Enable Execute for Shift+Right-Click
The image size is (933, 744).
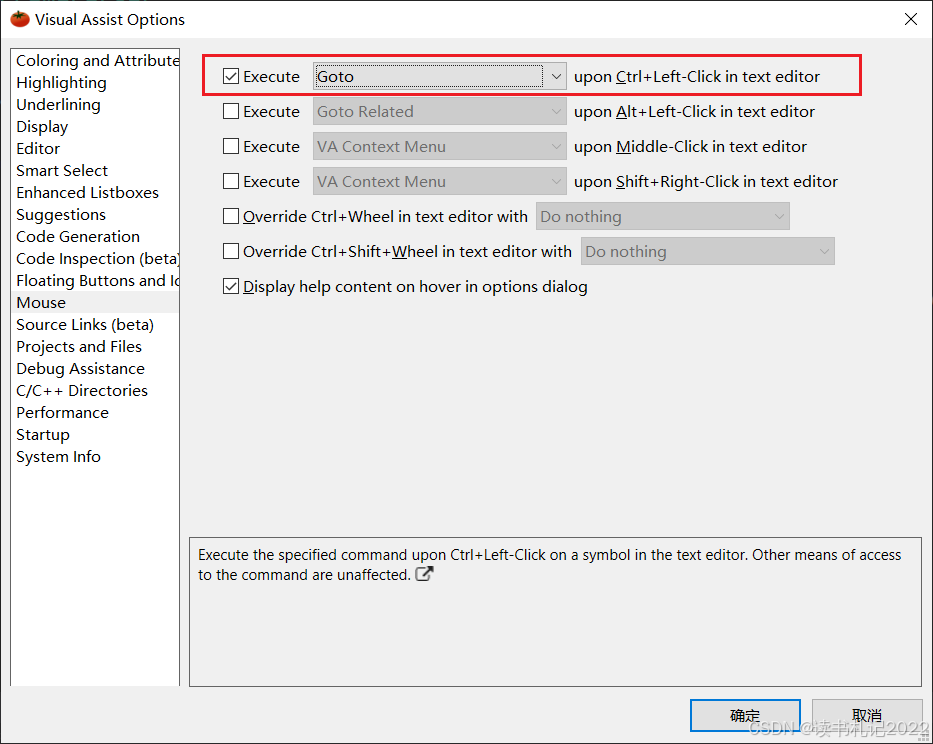tap(231, 181)
